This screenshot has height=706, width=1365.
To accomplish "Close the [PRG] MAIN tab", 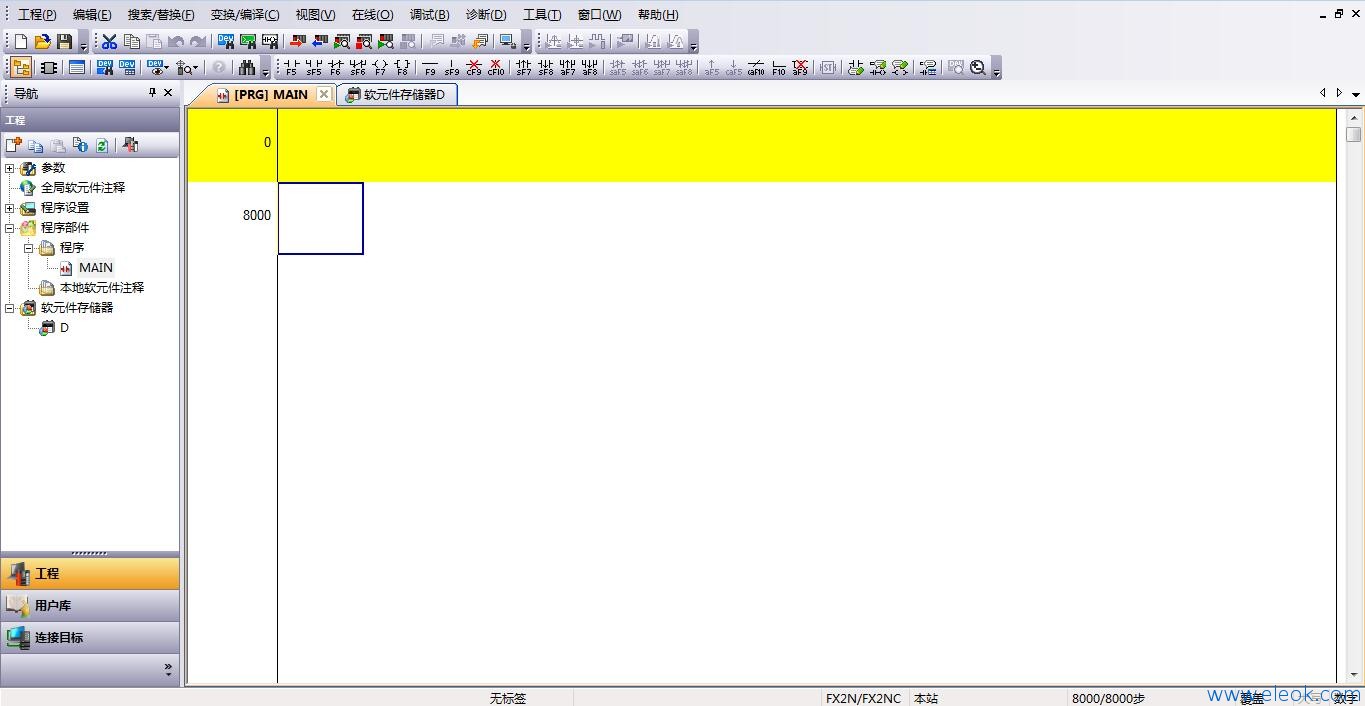I will click(324, 94).
